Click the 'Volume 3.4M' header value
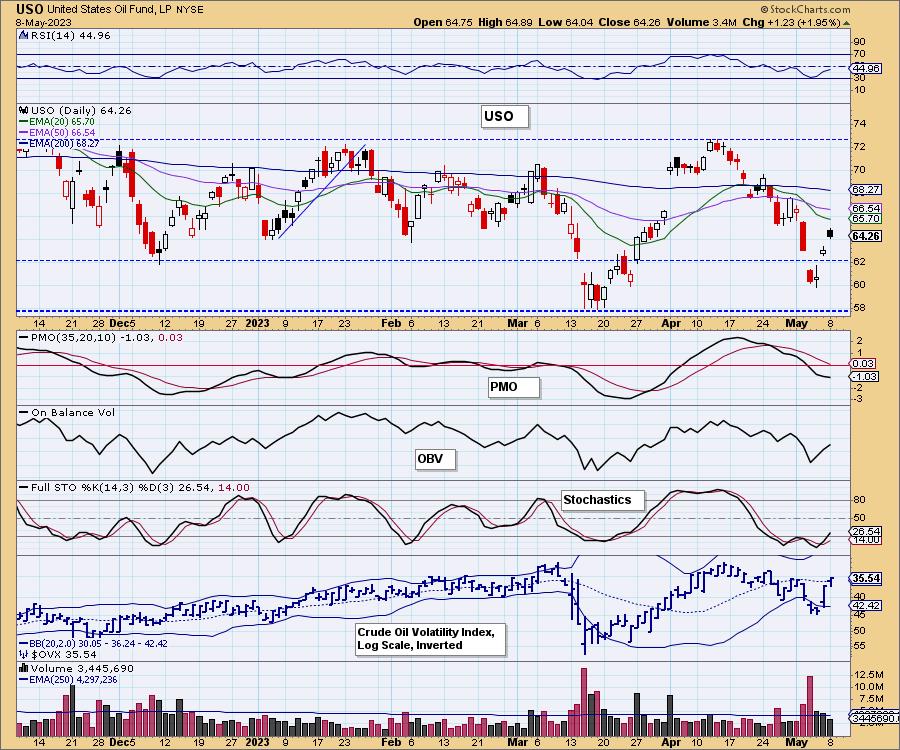900x750 pixels. click(x=701, y=22)
